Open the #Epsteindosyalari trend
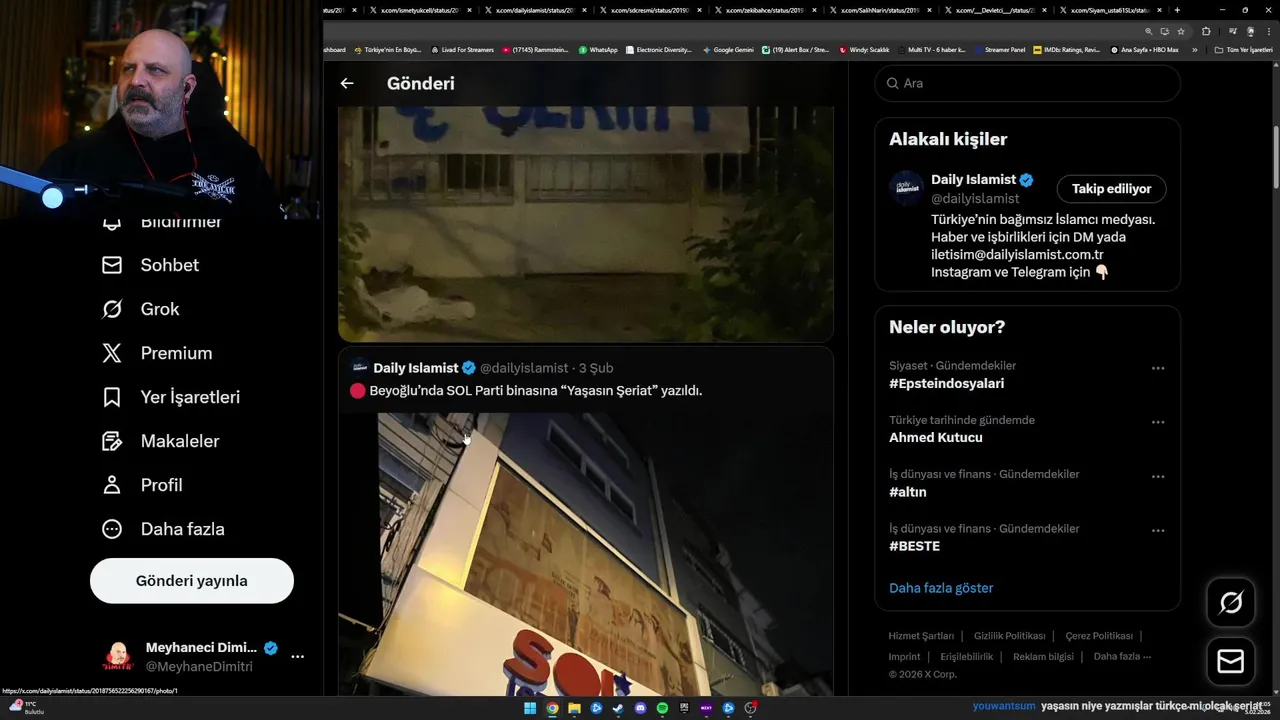Viewport: 1280px width, 720px height. point(946,384)
